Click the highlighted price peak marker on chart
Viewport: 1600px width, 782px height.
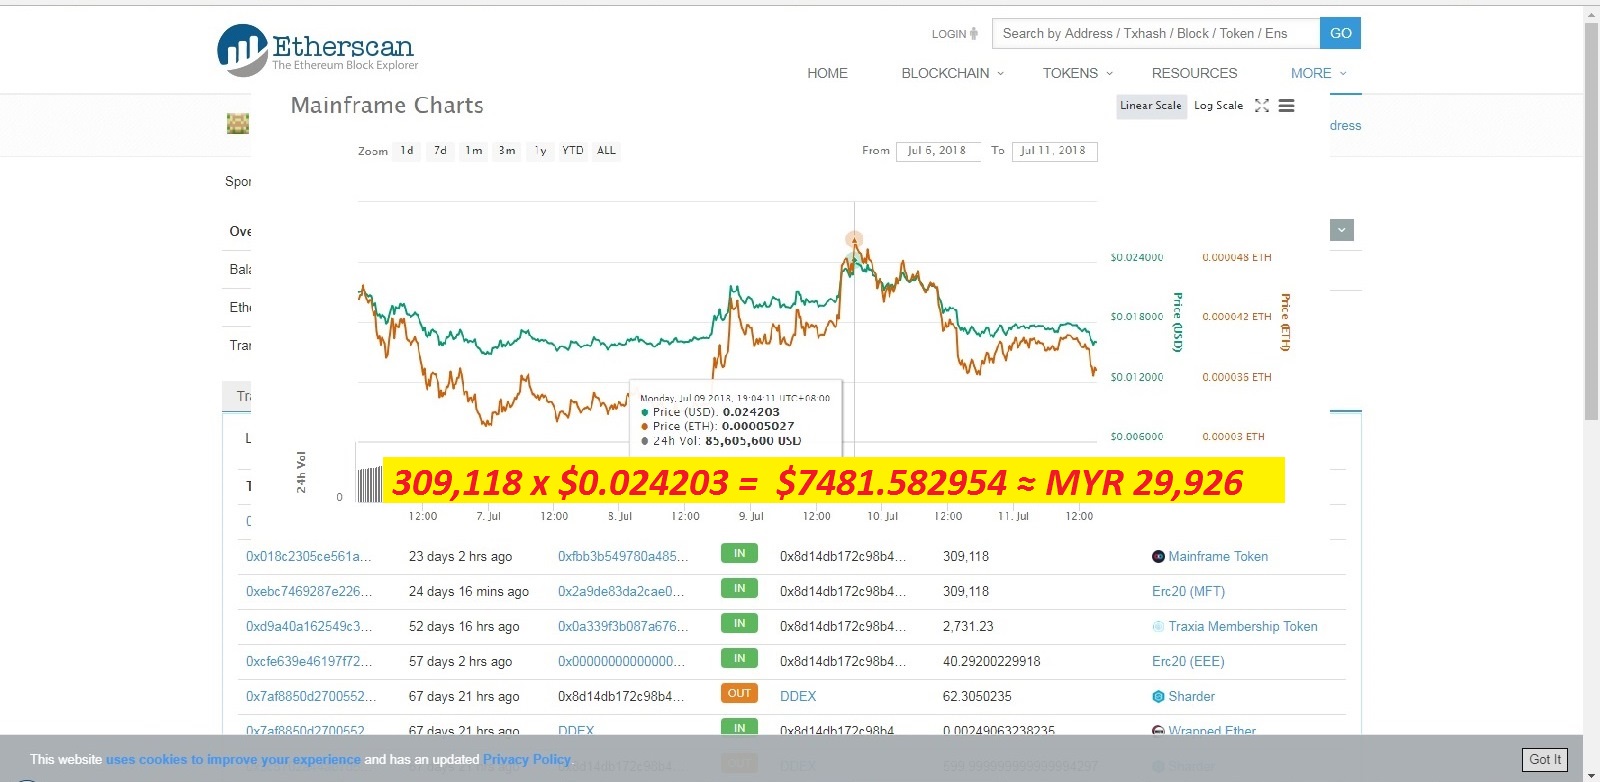pyautogui.click(x=854, y=240)
